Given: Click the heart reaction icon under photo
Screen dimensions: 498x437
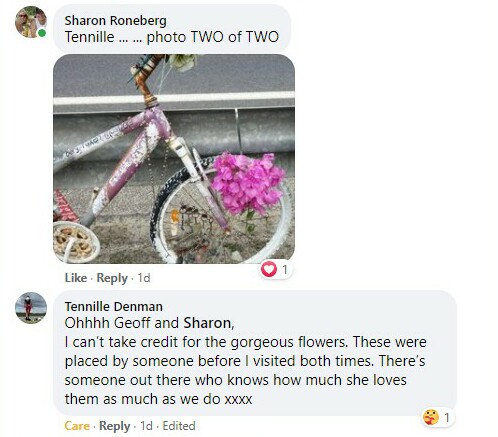Looking at the screenshot, I should (x=269, y=269).
